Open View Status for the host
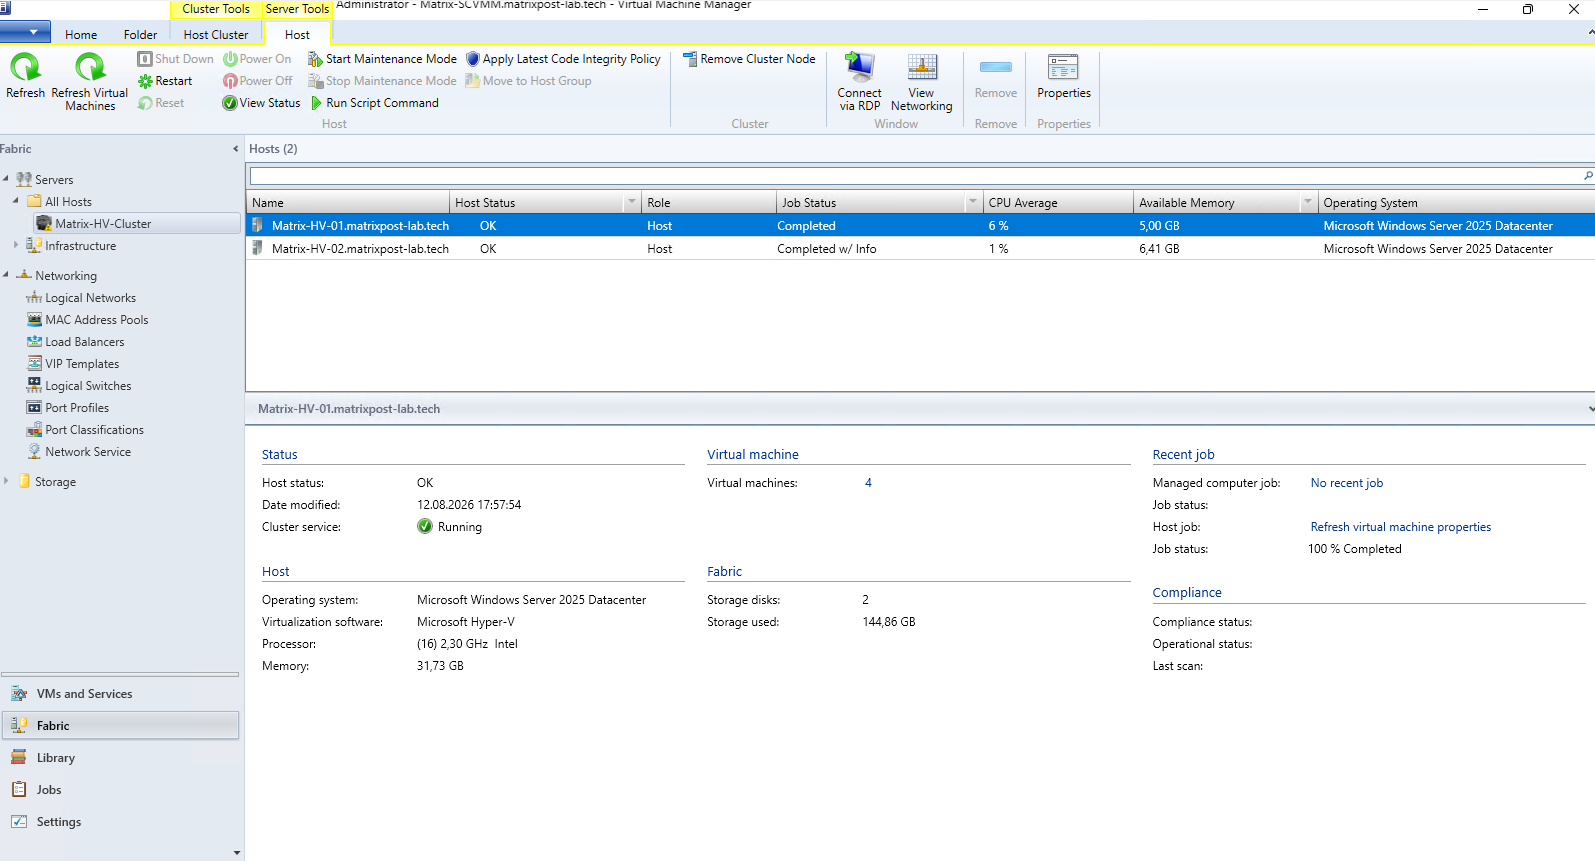This screenshot has height=861, width=1595. point(261,103)
